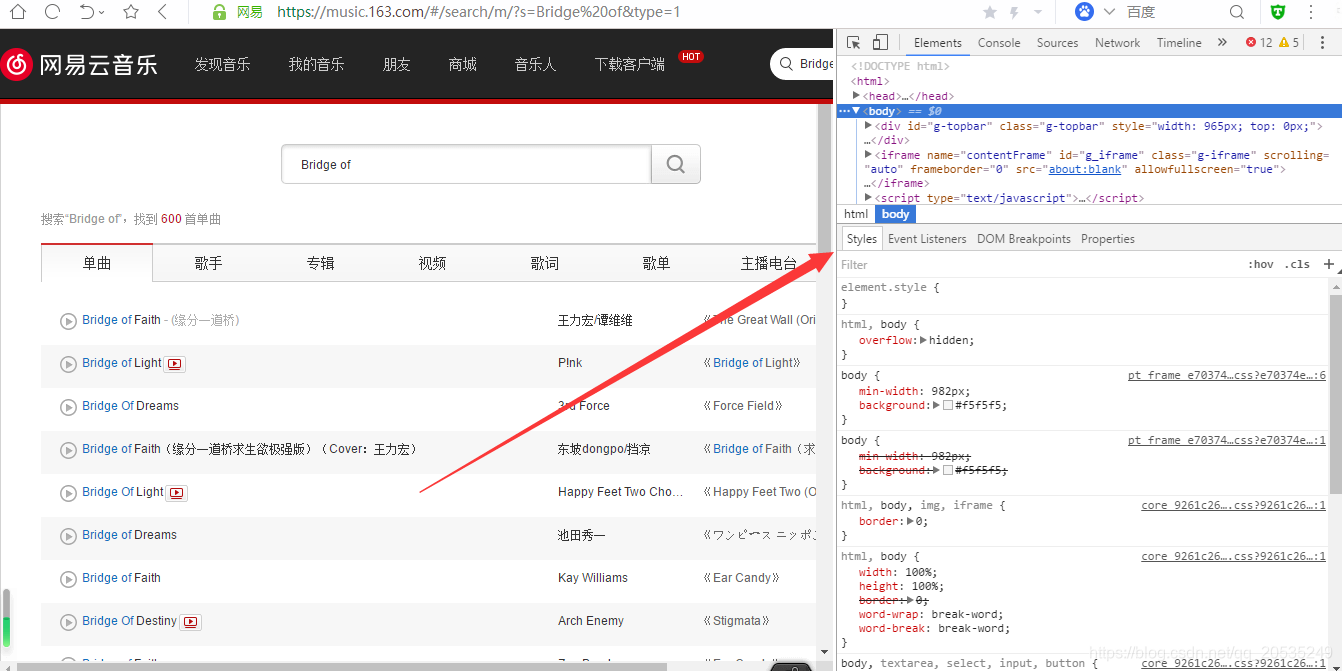Switch to the Console tab in DevTools
The height and width of the screenshot is (671, 1342).
(999, 43)
